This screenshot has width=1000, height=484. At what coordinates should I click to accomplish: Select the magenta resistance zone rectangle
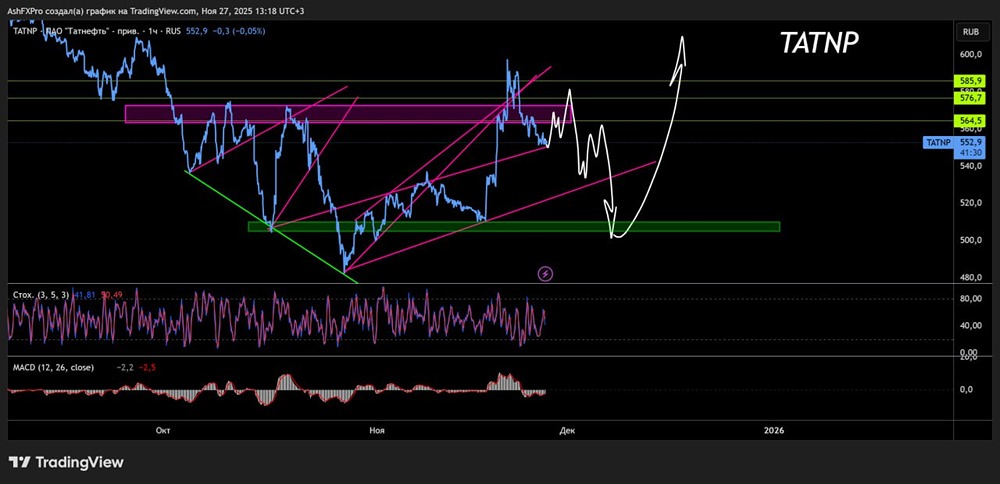click(x=346, y=114)
